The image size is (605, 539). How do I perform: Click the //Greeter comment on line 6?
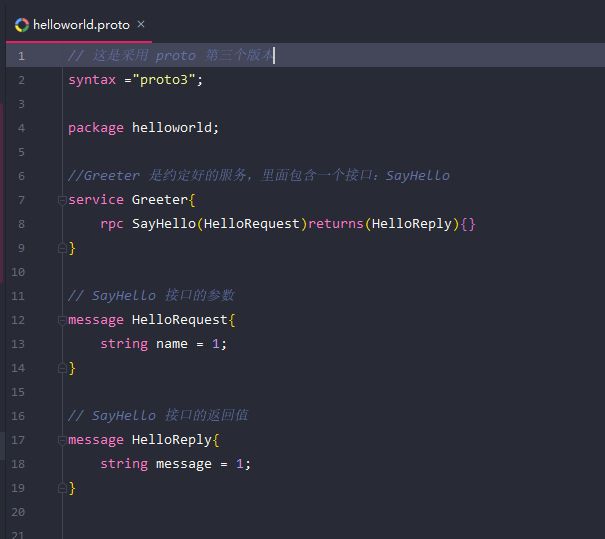[x=259, y=176]
